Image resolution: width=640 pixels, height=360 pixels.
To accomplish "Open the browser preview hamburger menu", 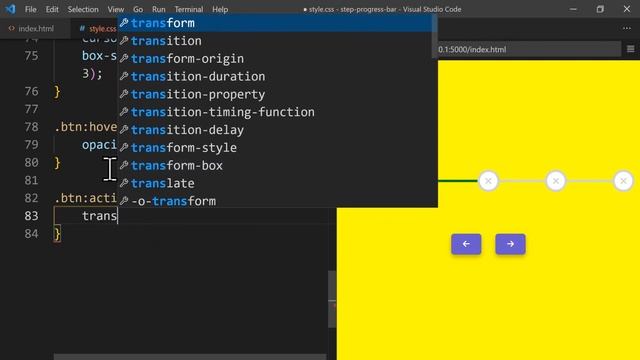I will [x=631, y=49].
